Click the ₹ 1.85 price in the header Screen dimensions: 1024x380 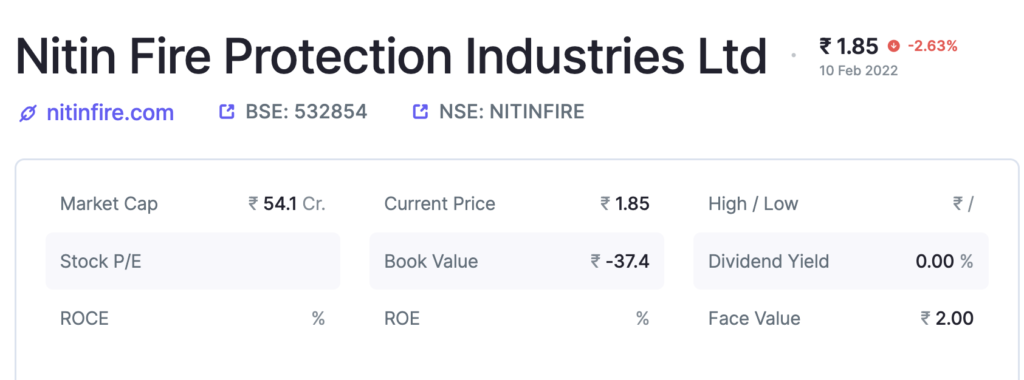pyautogui.click(x=849, y=46)
